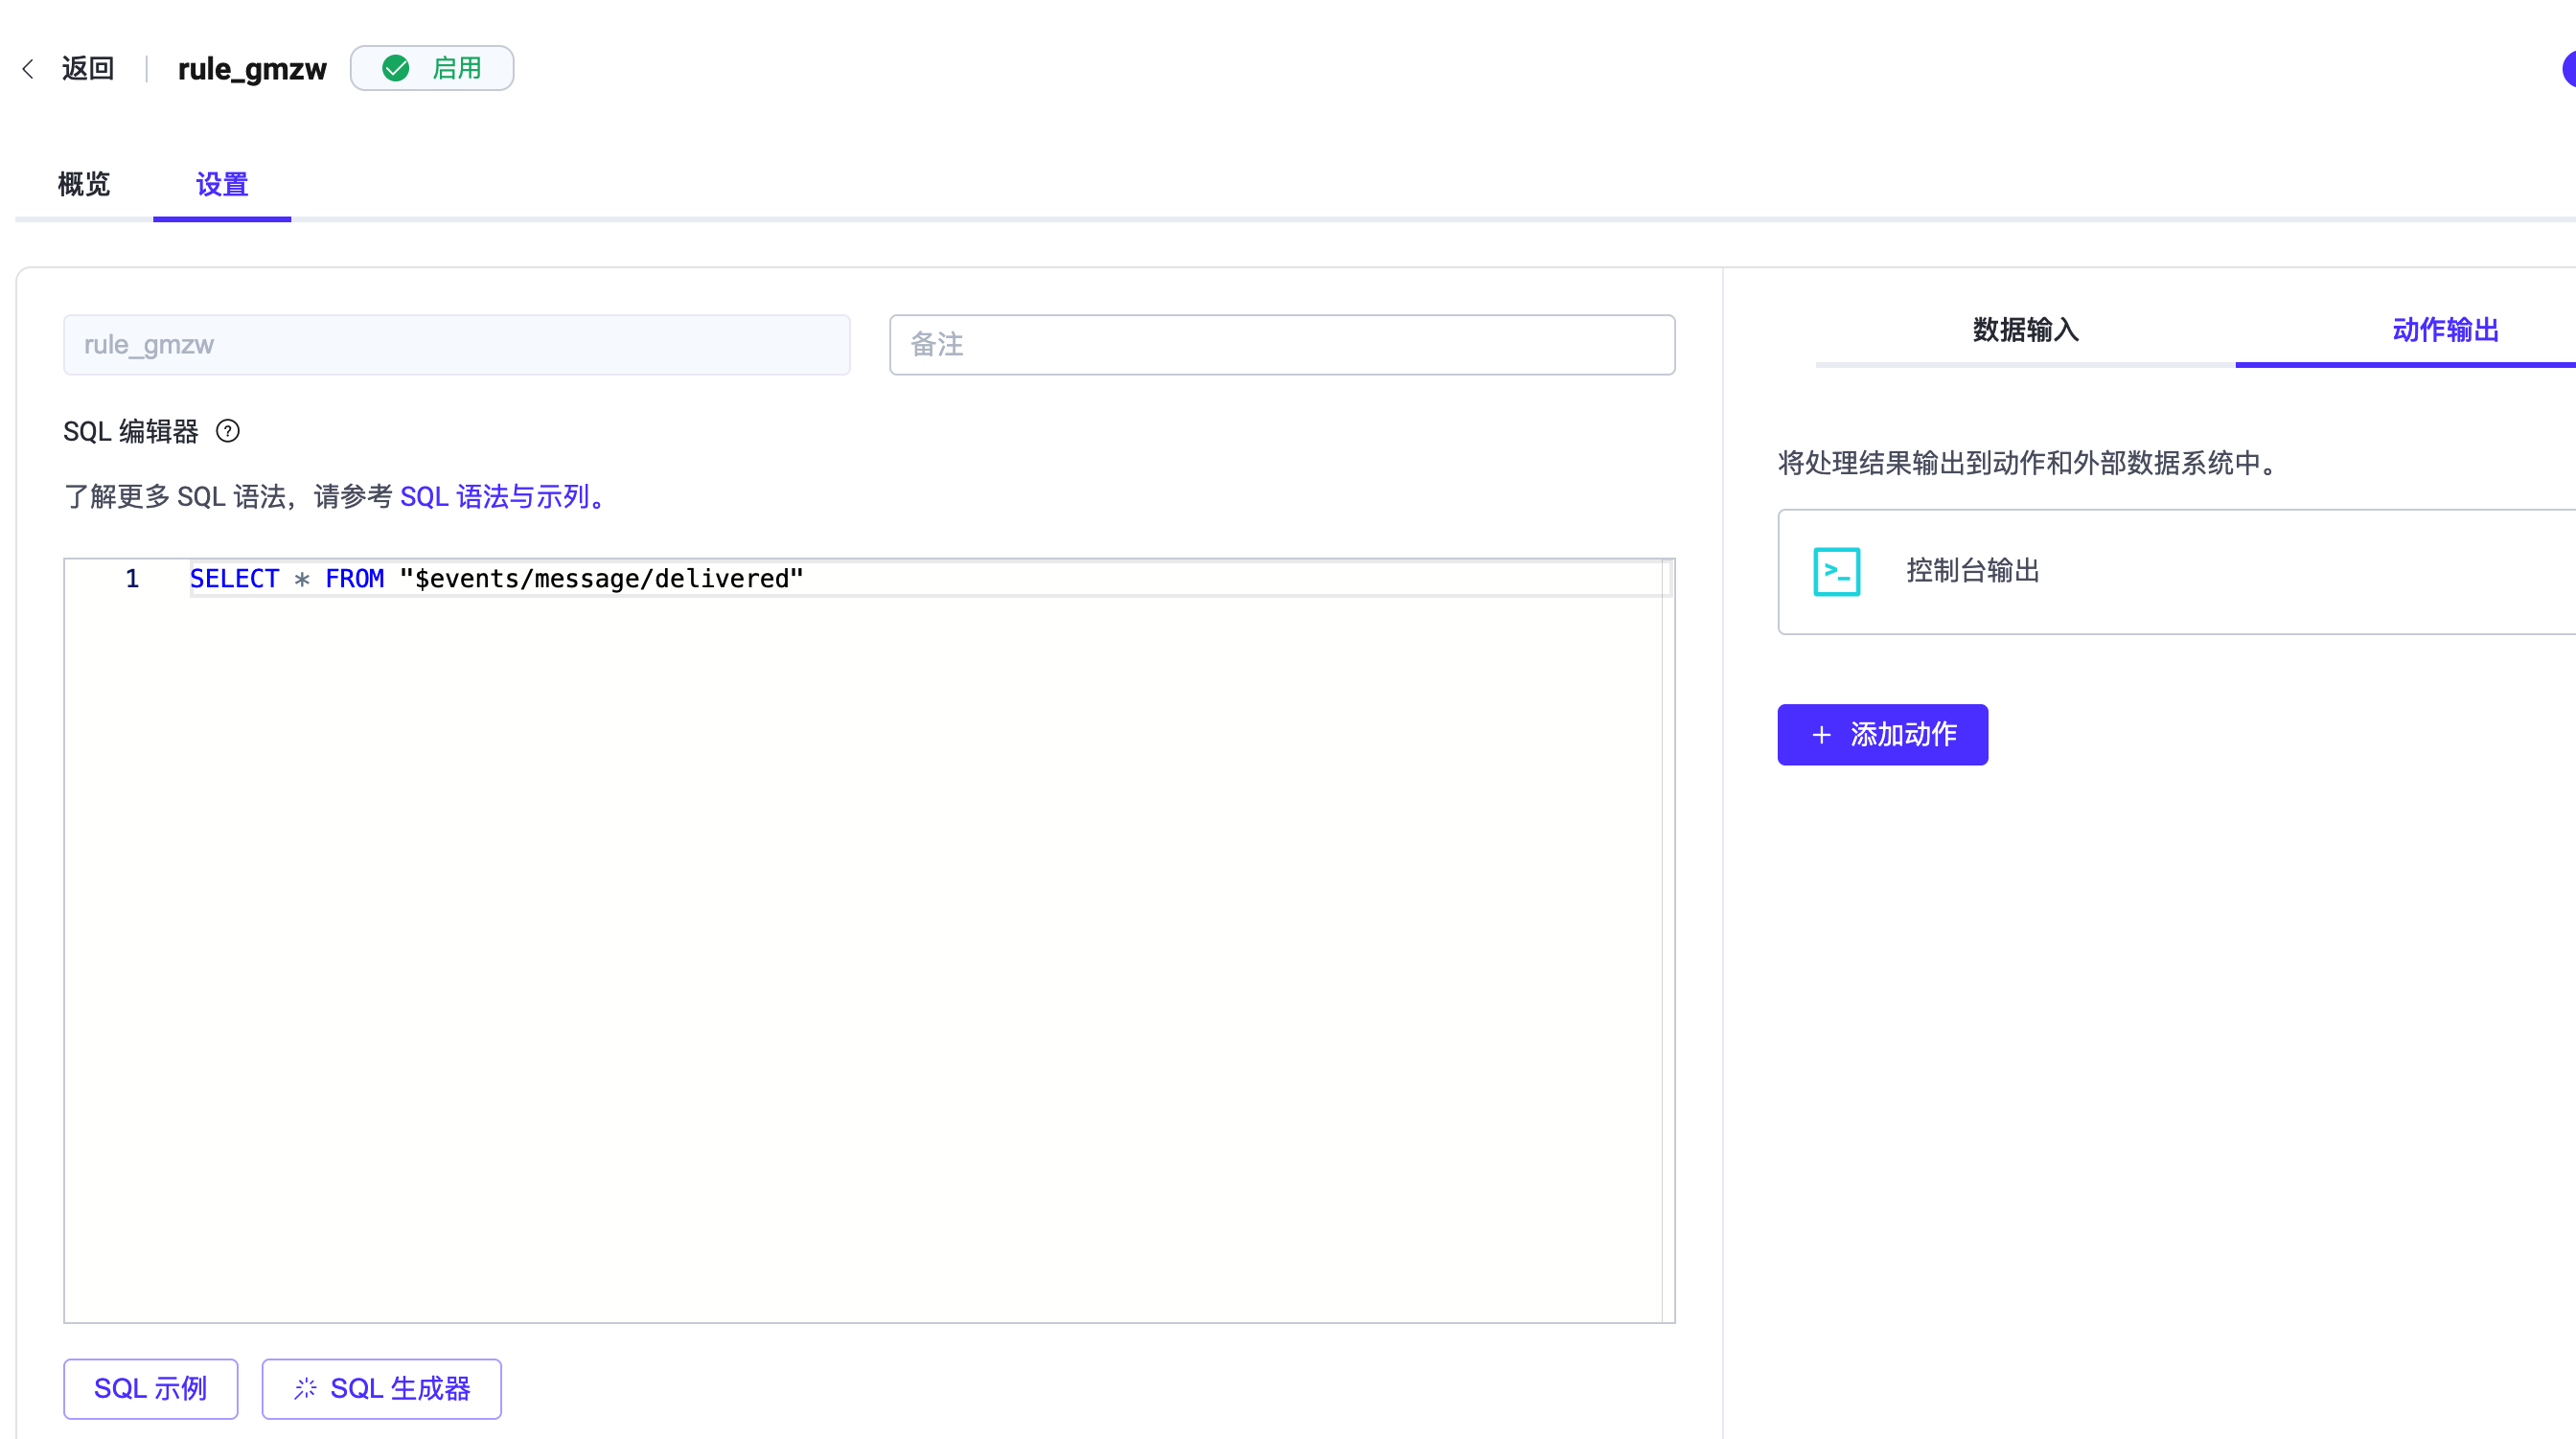Screen dimensions: 2576x1439
Task: Click the SQL editor help question icon
Action: click(x=228, y=431)
